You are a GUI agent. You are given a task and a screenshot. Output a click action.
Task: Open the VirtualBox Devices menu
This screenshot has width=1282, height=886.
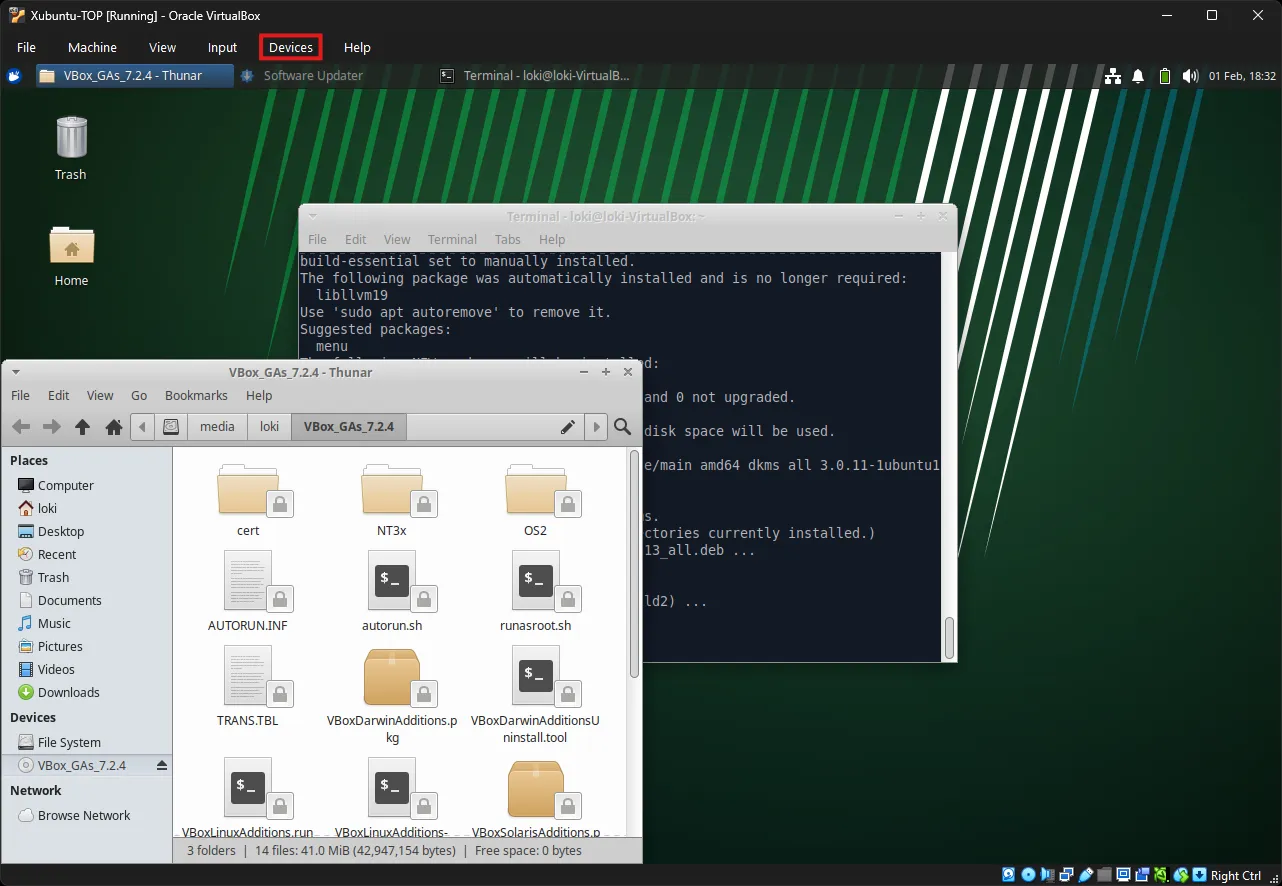[291, 47]
